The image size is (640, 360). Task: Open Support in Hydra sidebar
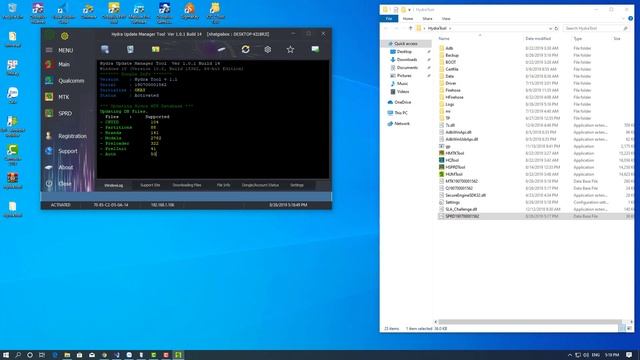tap(61, 151)
